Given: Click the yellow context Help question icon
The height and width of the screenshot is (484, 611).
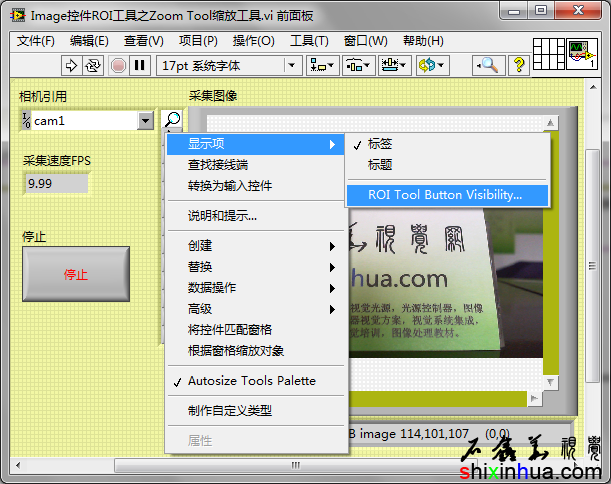Looking at the screenshot, I should click(519, 65).
